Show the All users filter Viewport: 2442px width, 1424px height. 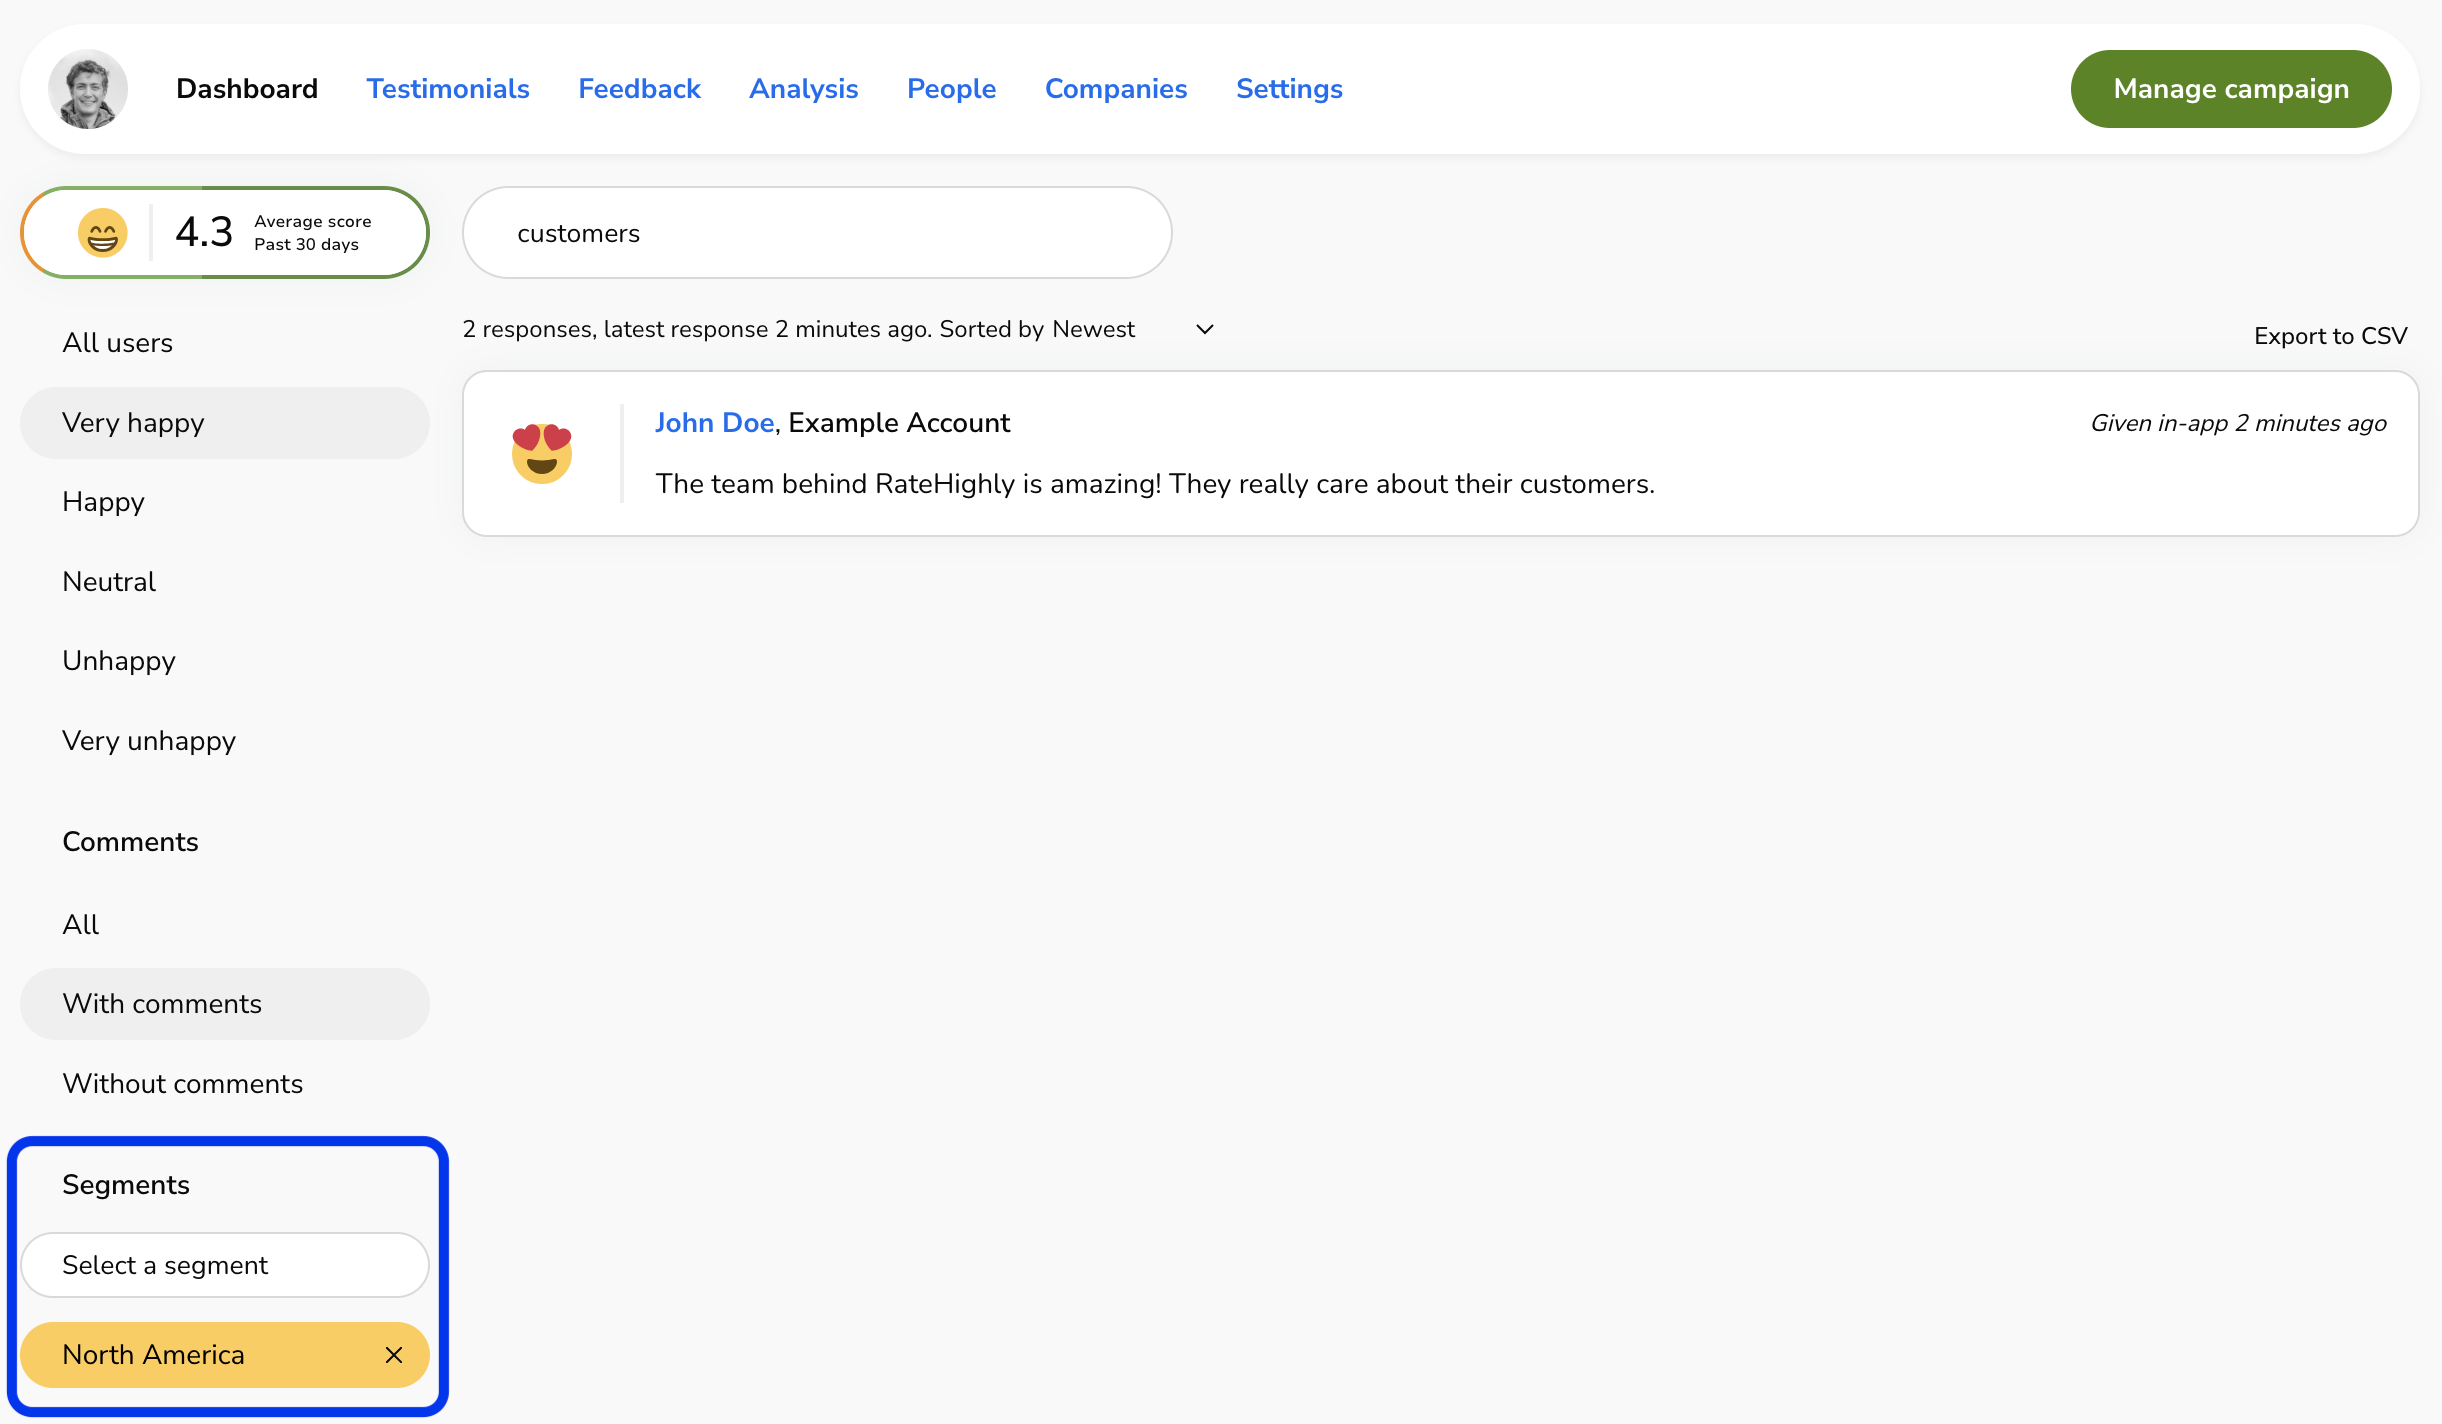pos(118,343)
